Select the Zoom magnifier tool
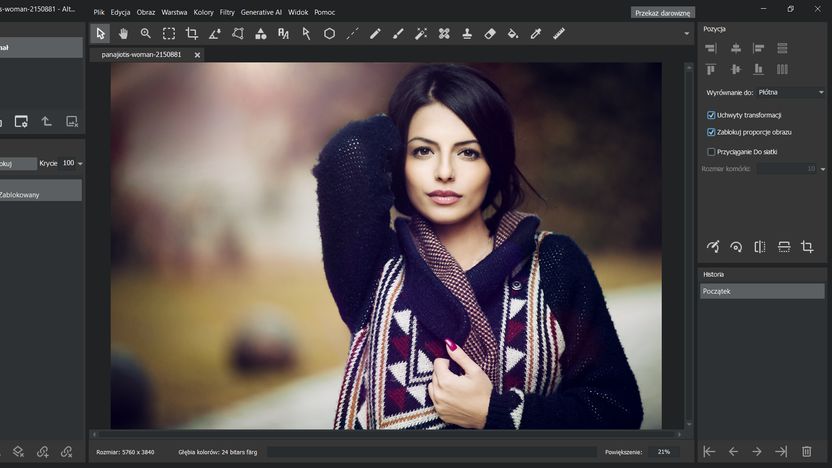 (x=145, y=34)
